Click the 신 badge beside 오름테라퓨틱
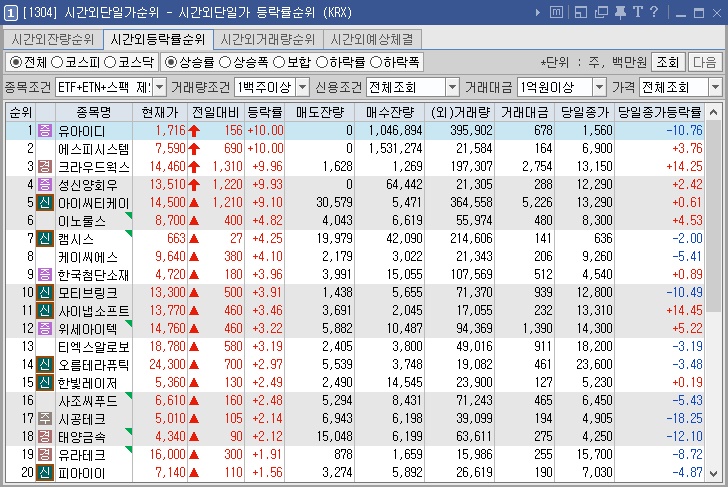The width and height of the screenshot is (728, 487). [45, 364]
